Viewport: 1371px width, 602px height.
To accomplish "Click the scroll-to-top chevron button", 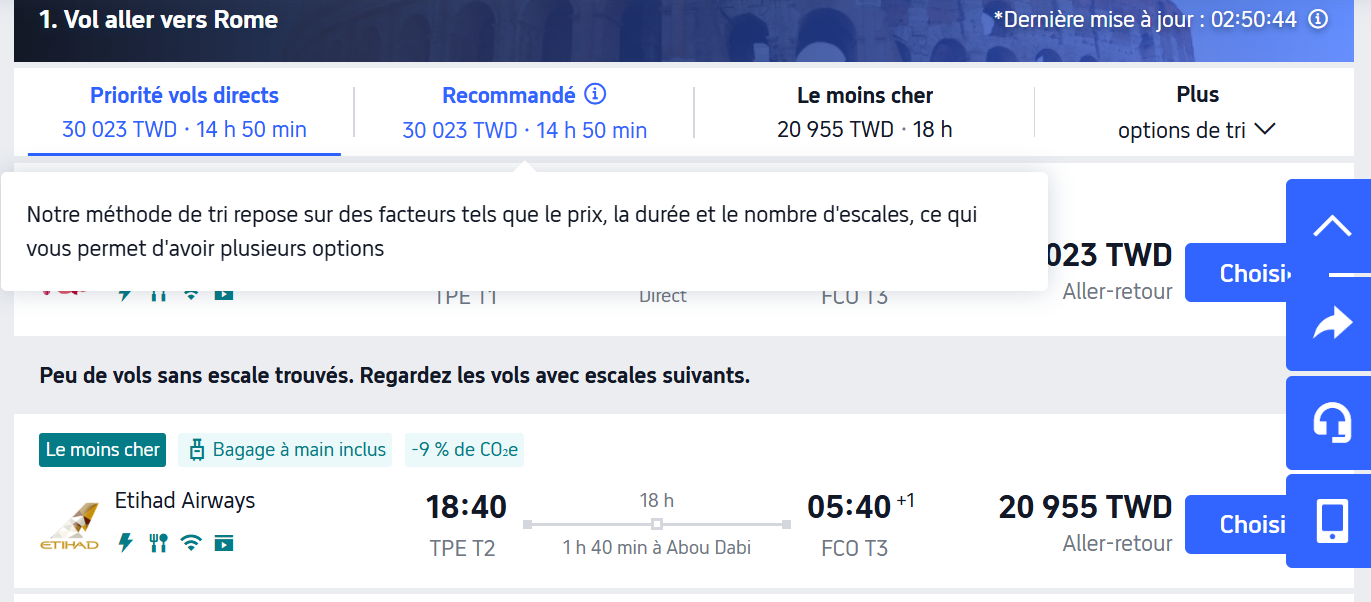I will (1331, 226).
